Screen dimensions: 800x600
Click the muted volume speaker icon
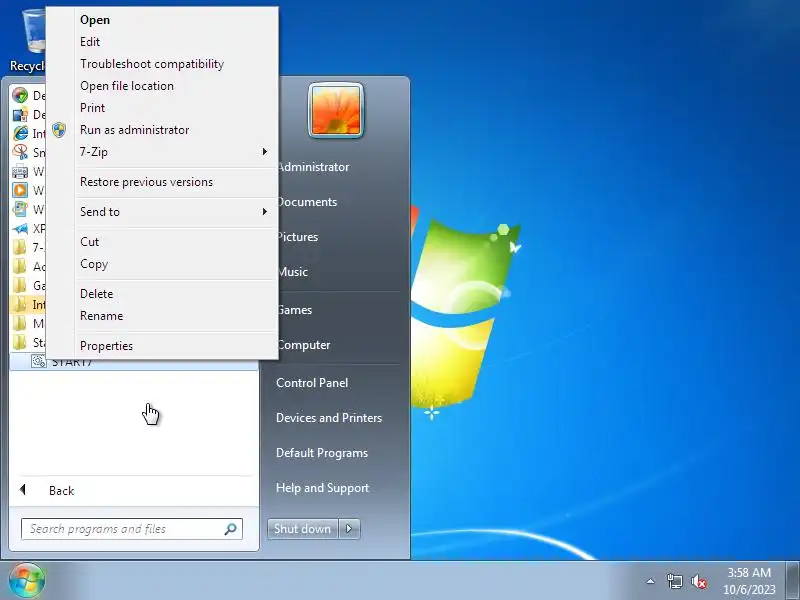click(x=698, y=582)
